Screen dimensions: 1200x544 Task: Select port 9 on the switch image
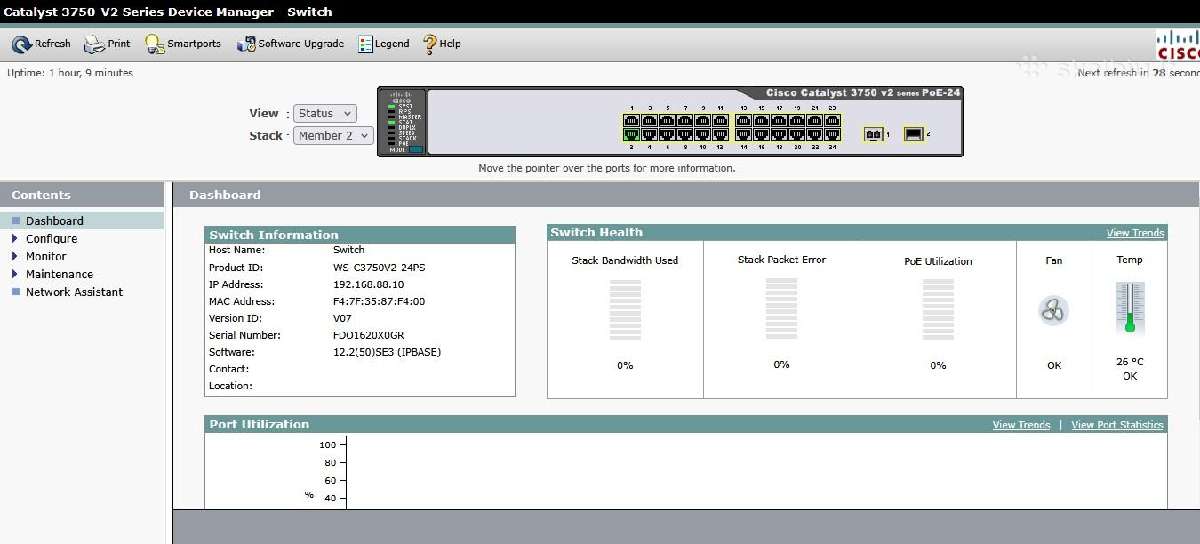click(702, 120)
